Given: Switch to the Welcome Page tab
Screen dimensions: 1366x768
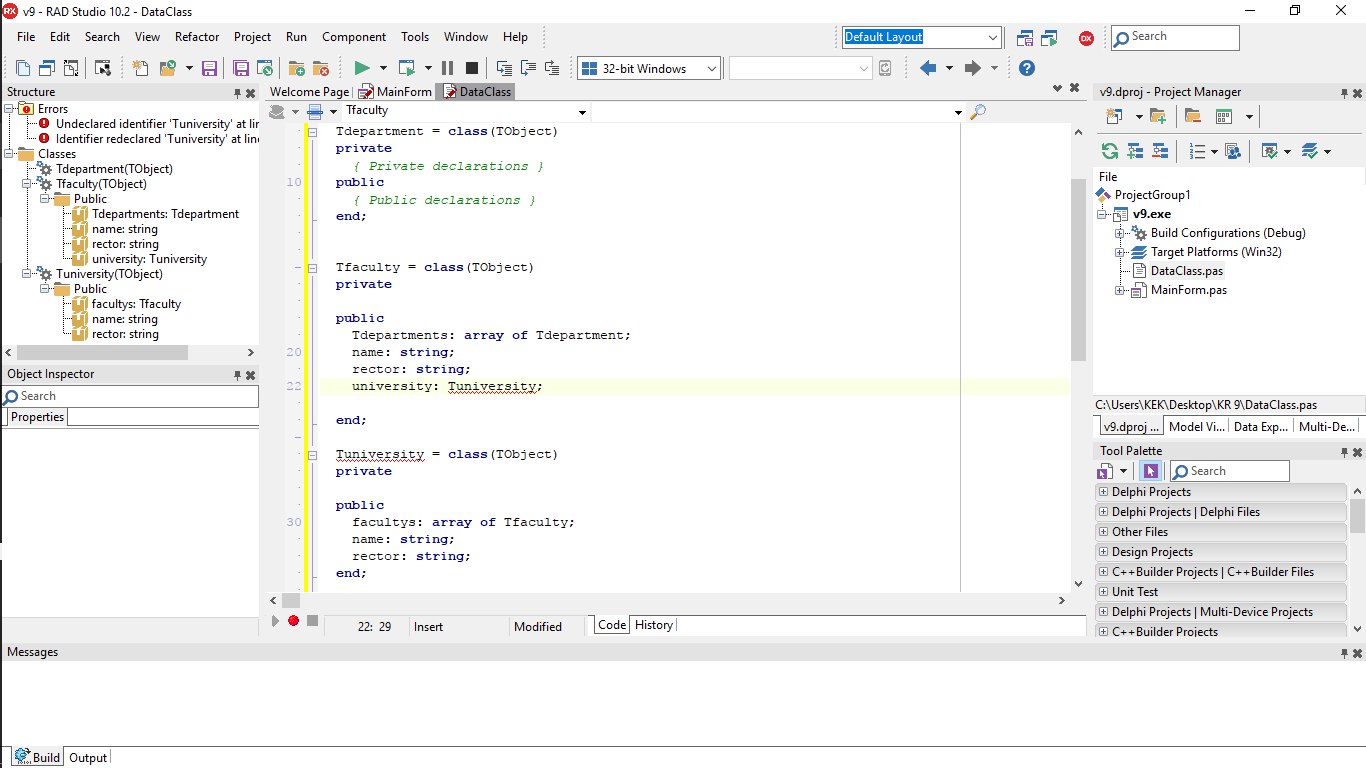Looking at the screenshot, I should point(310,92).
